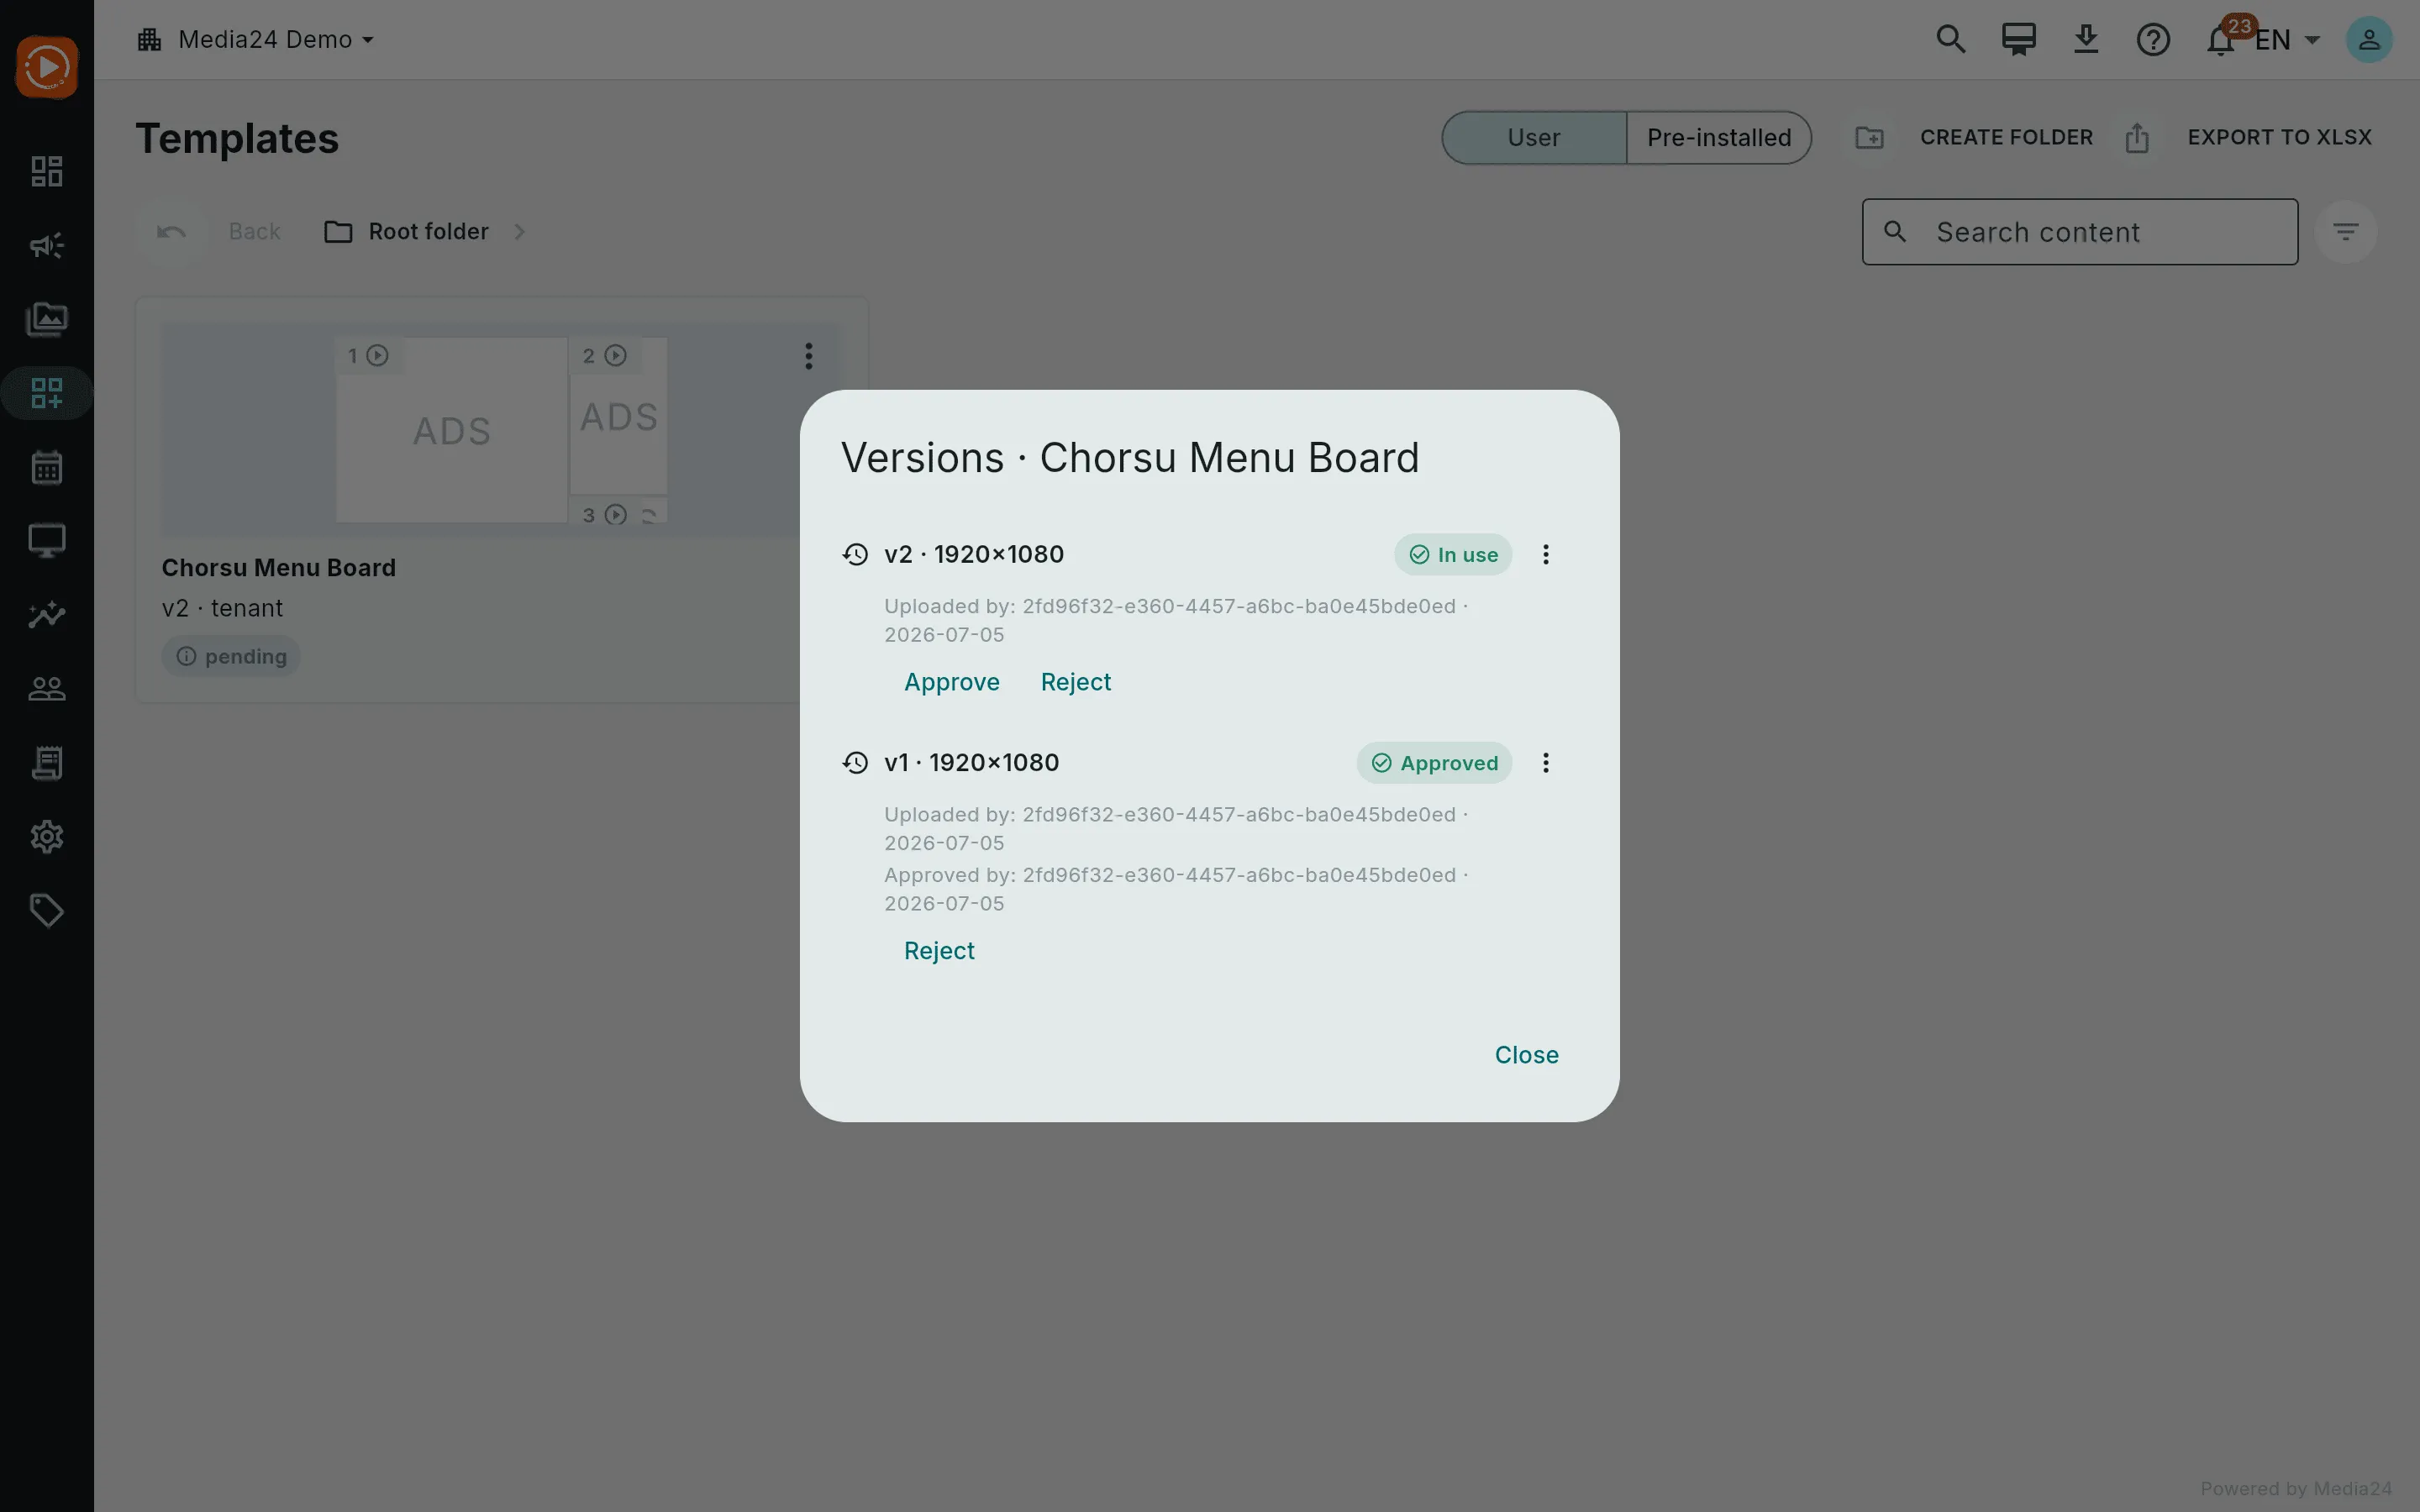Image resolution: width=2420 pixels, height=1512 pixels.
Task: Approve the v2 version
Action: click(951, 682)
